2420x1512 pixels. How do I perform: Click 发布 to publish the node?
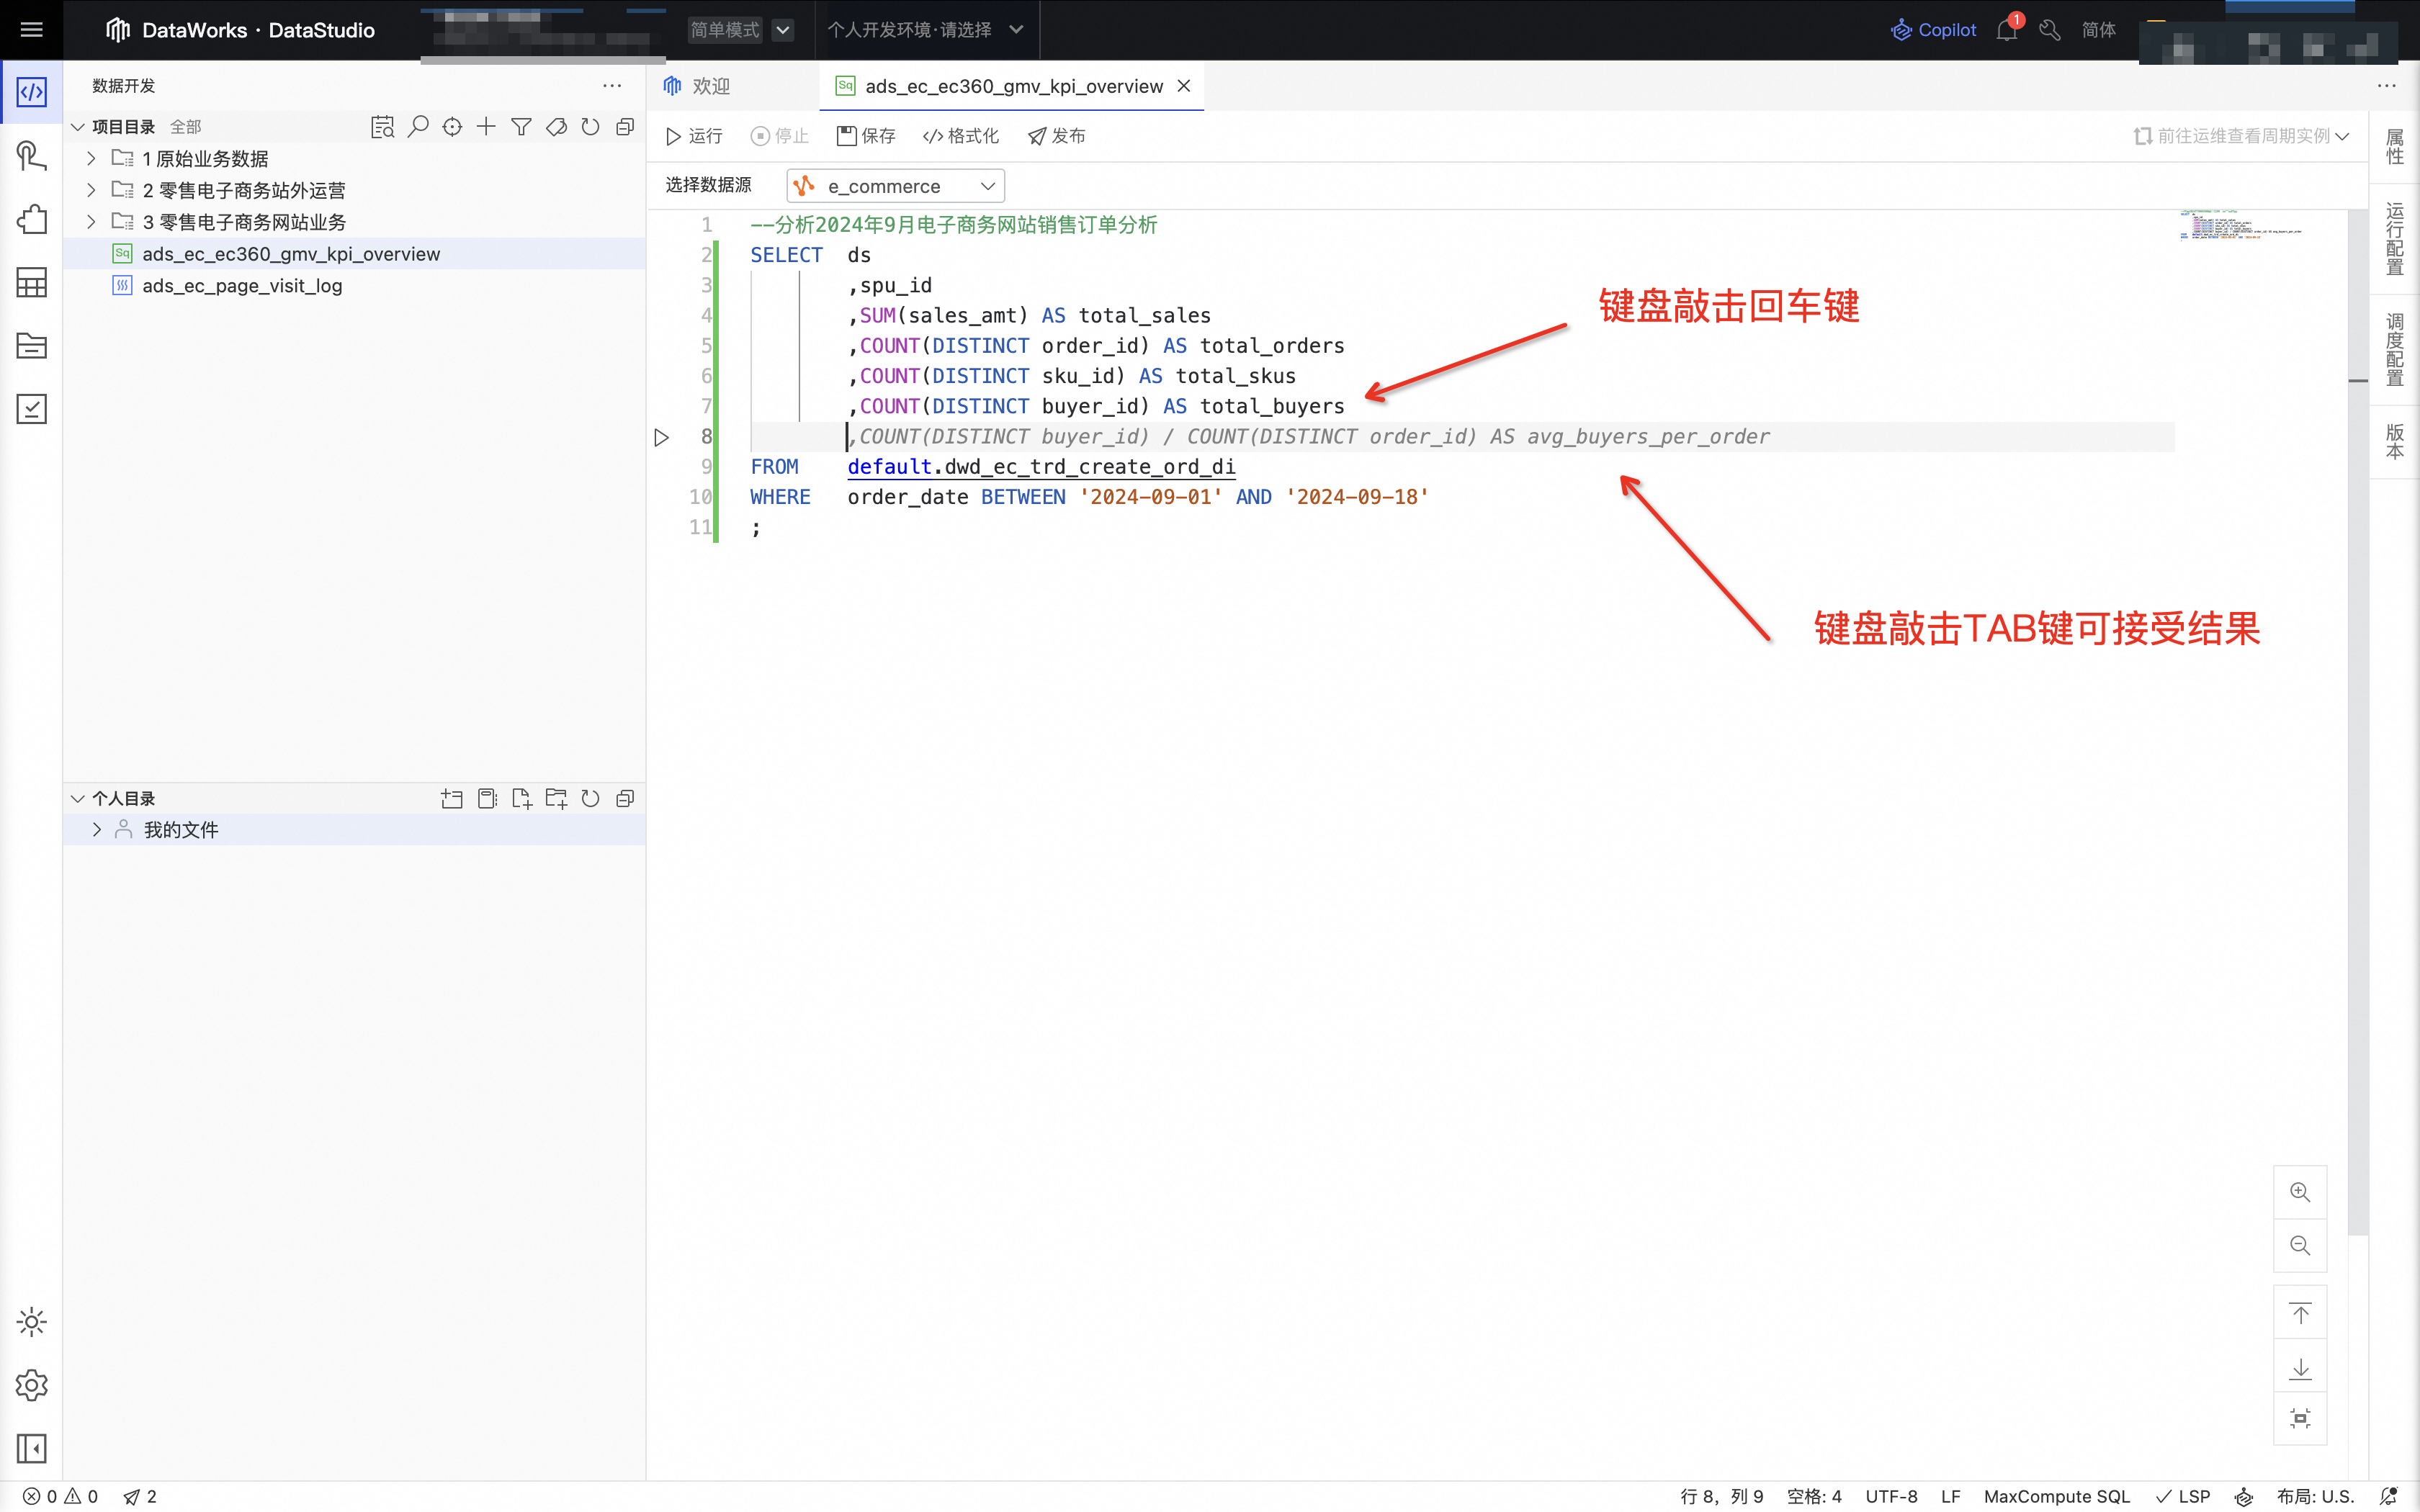pyautogui.click(x=1056, y=136)
